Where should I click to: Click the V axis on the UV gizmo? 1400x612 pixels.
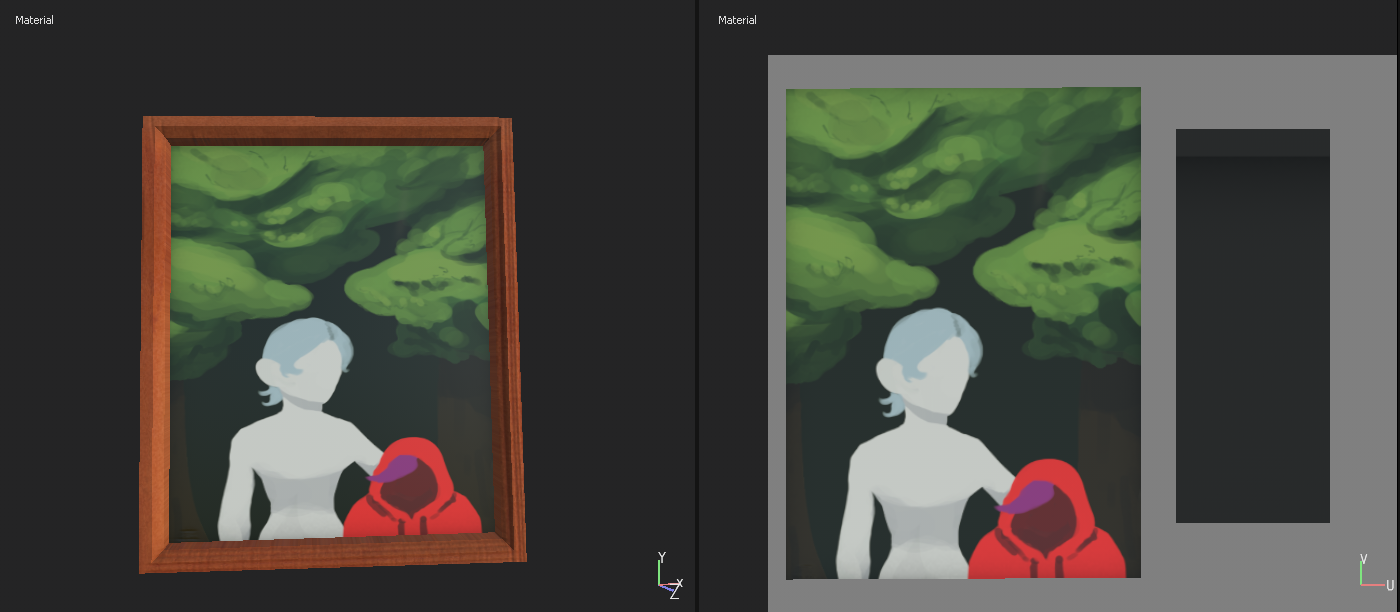click(1363, 558)
